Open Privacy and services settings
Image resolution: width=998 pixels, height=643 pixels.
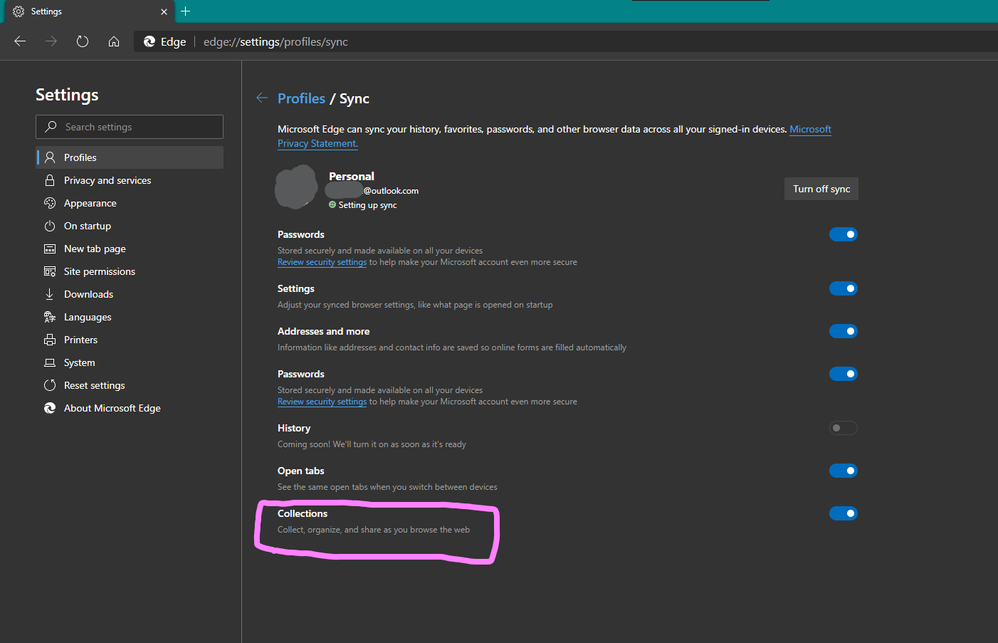click(130, 180)
